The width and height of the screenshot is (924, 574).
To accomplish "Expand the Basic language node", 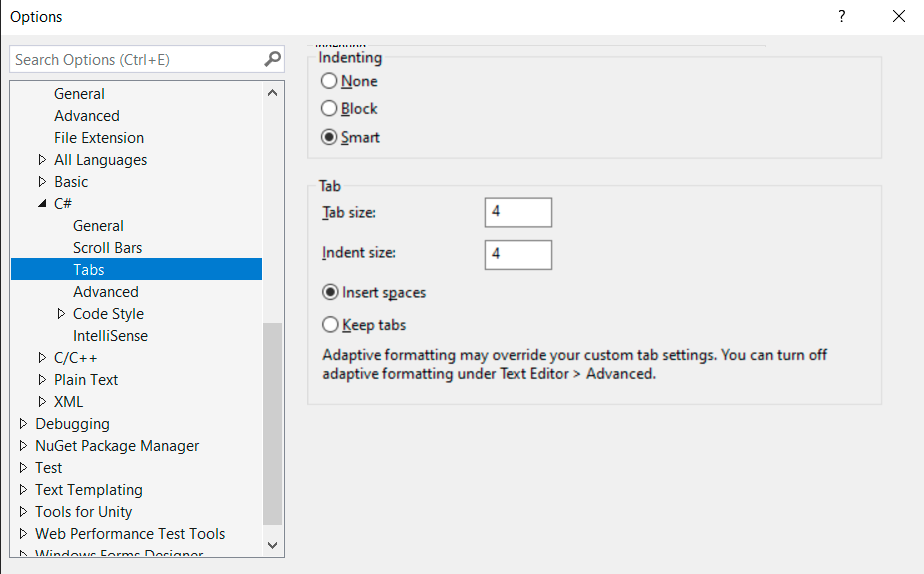I will point(42,182).
